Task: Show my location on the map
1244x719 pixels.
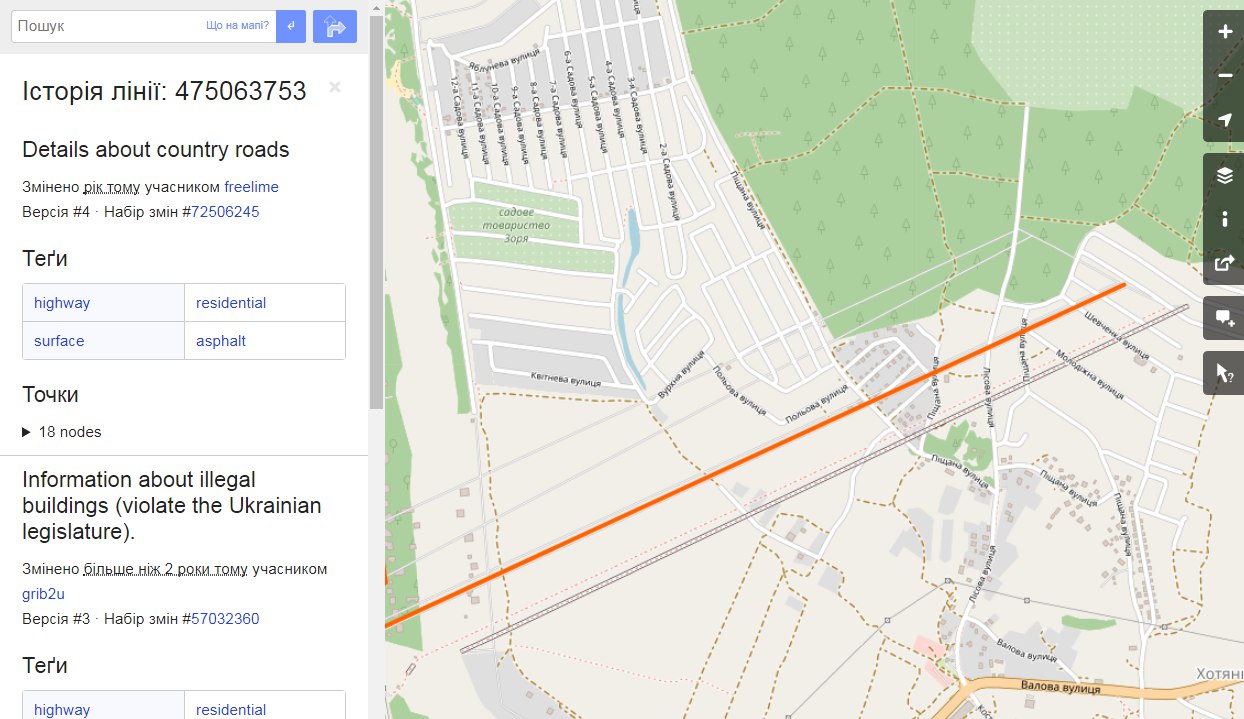Action: point(1224,120)
